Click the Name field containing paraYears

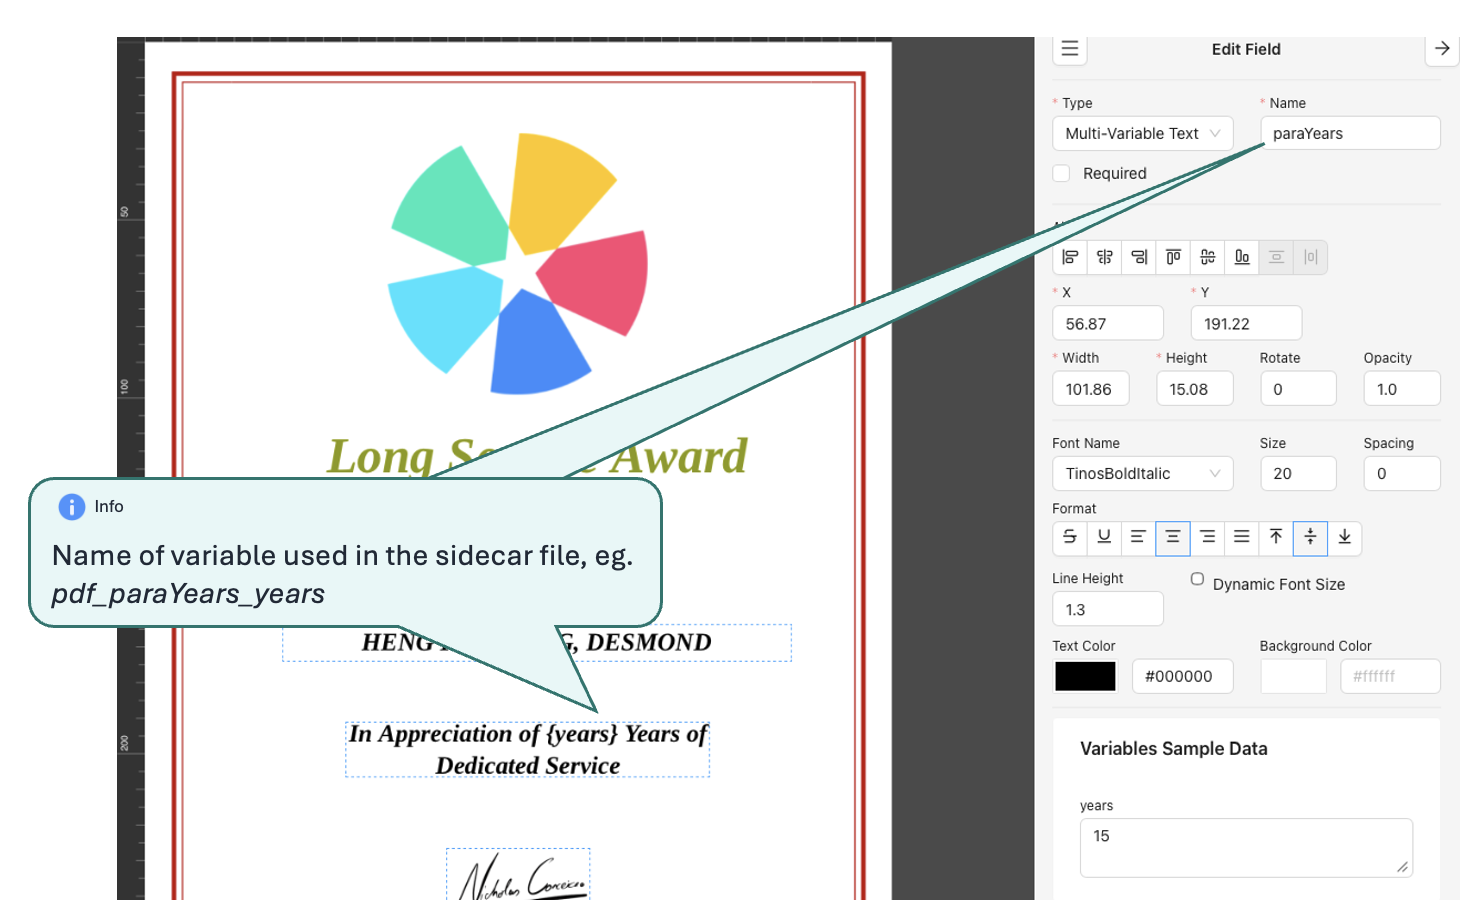coord(1350,133)
